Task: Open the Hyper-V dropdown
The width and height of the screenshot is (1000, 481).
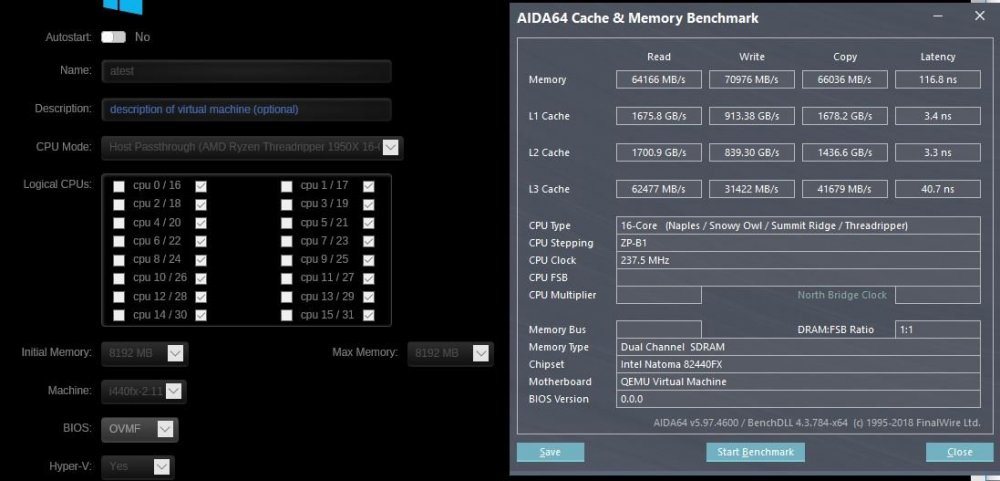Action: [138, 466]
